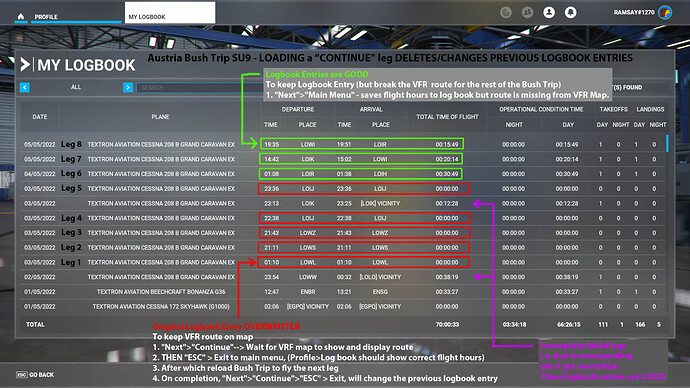690x388 pixels.
Task: Select the Beechcraft Bonanza G36 entry
Action: [x=343, y=292]
